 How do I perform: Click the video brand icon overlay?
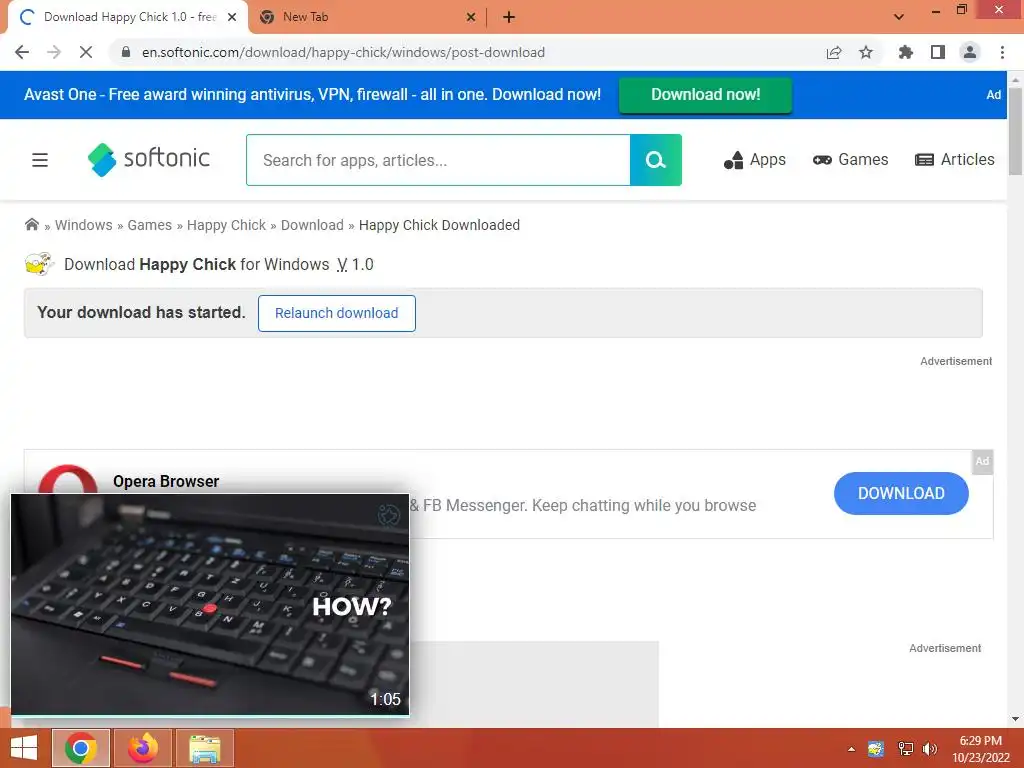click(389, 515)
